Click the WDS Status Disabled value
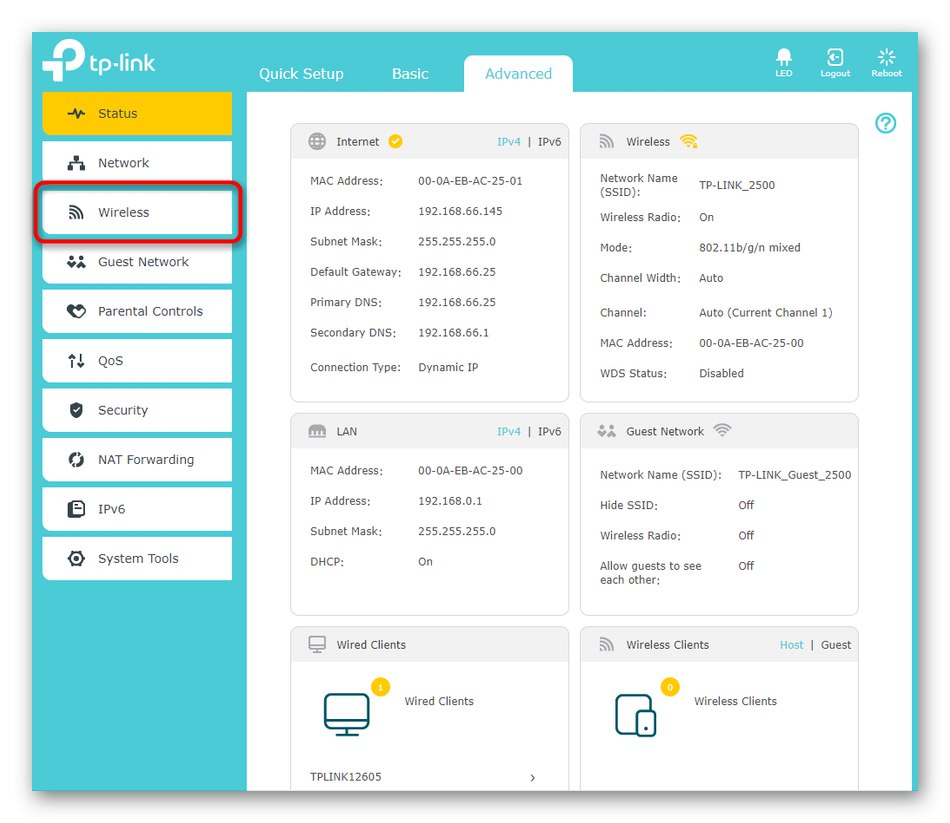Image resolution: width=950 pixels, height=823 pixels. [721, 373]
